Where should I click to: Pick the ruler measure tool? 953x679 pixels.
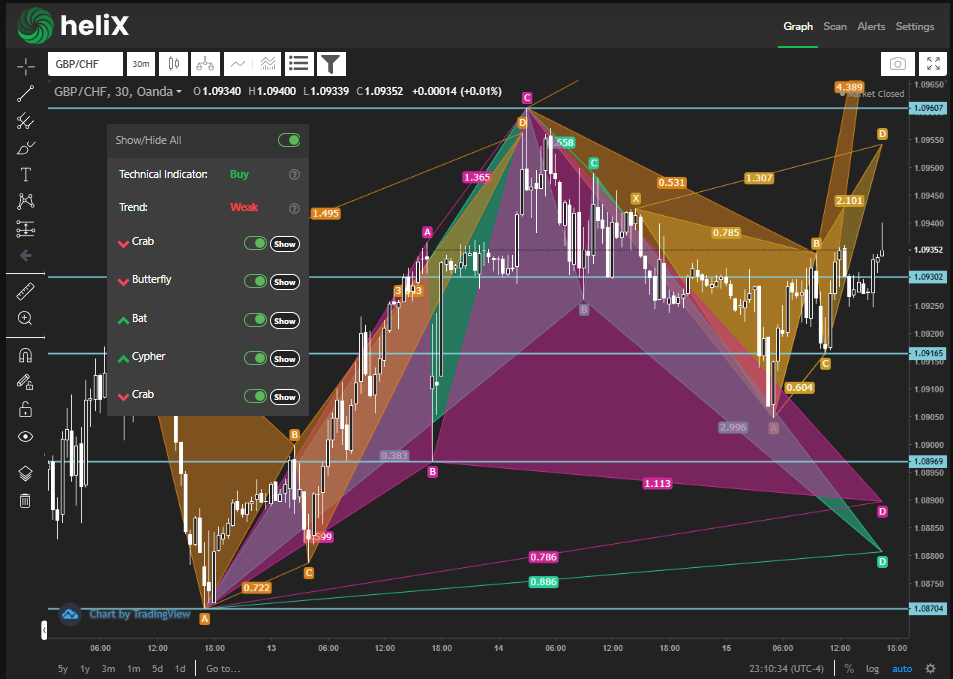coord(25,291)
